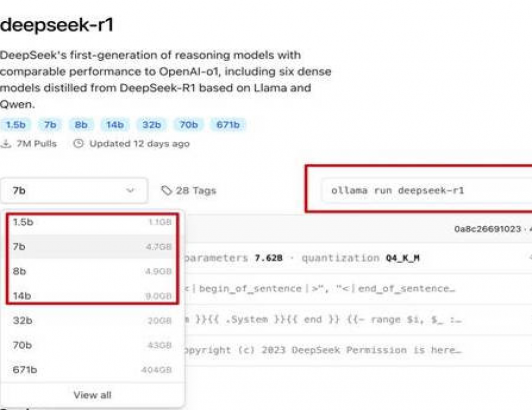Click the download icon beside 7M Pulls
The height and width of the screenshot is (410, 532).
tap(5, 144)
